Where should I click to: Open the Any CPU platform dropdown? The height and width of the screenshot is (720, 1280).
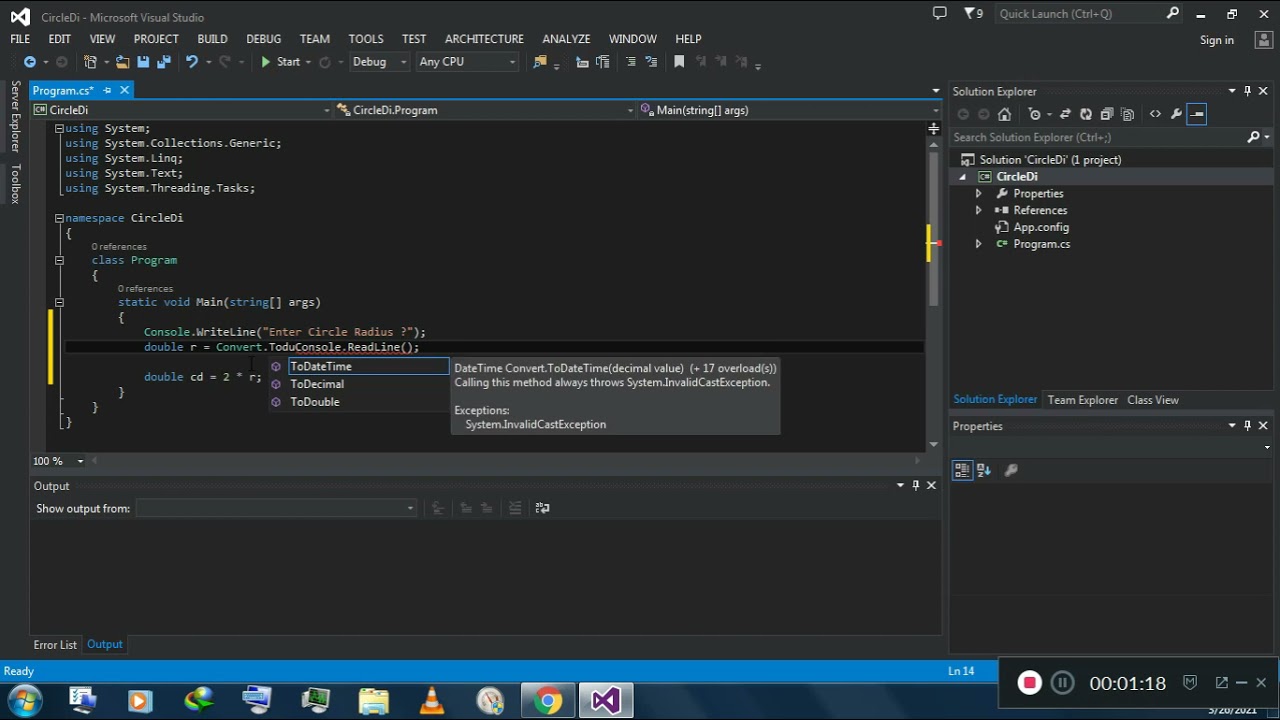pyautogui.click(x=467, y=62)
